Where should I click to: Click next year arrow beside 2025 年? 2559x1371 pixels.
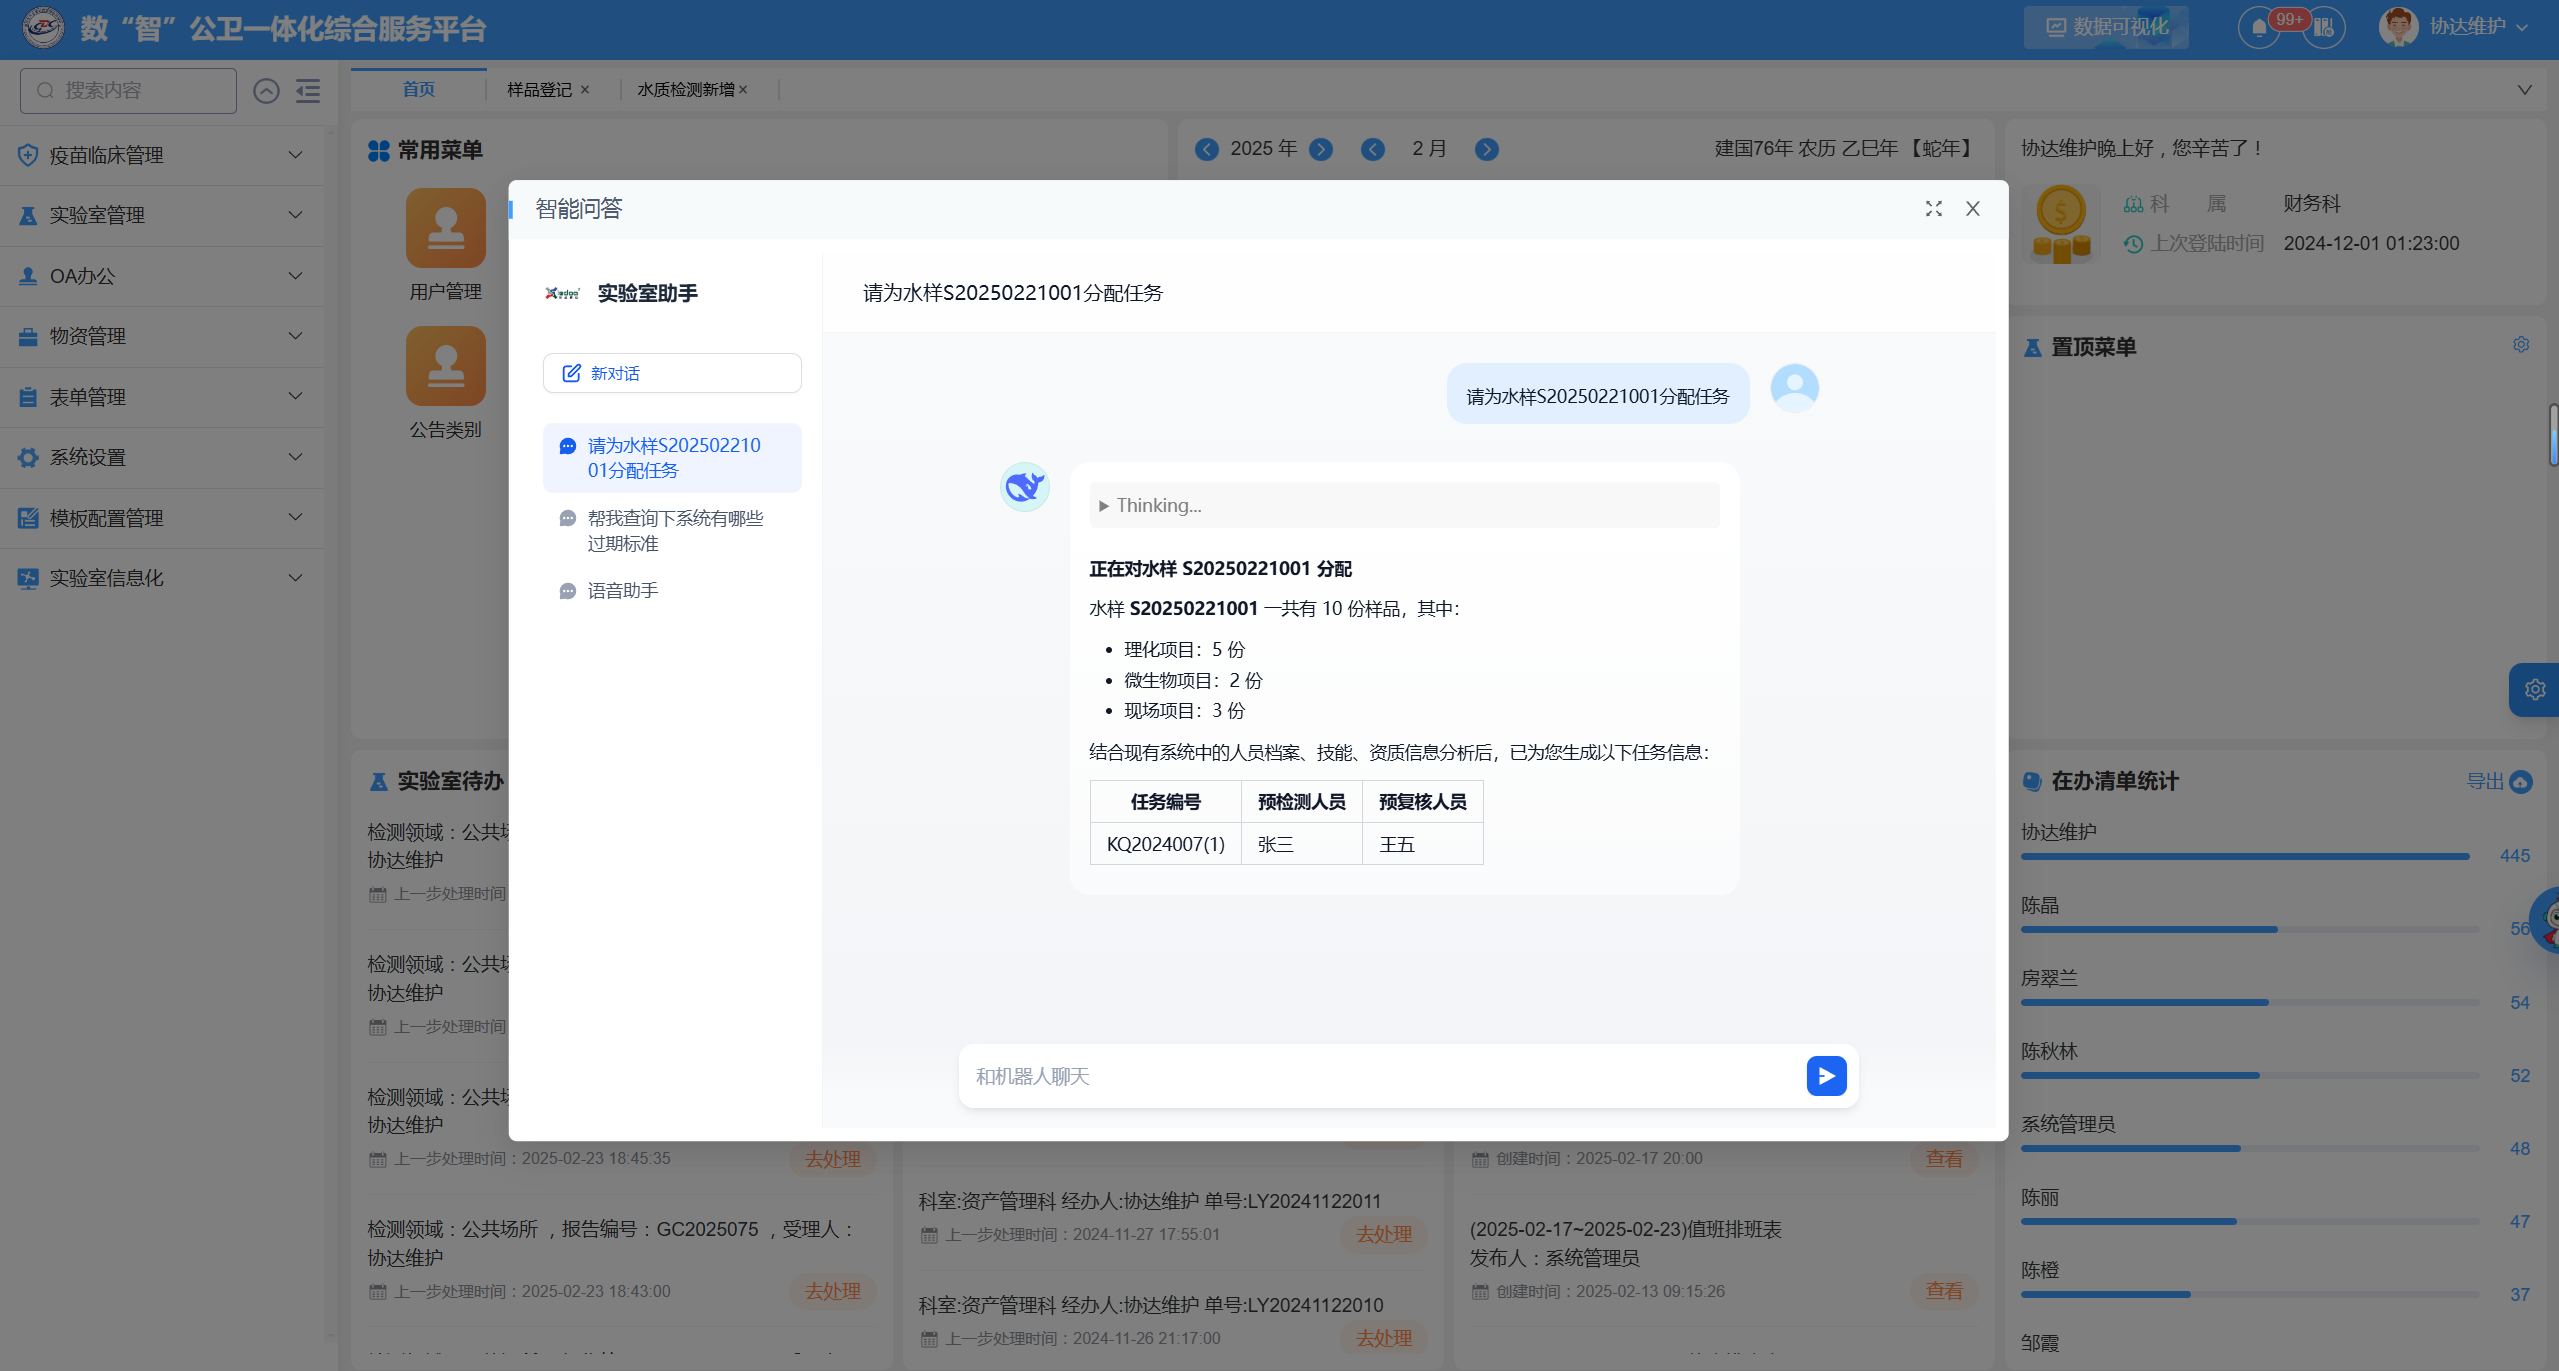[x=1321, y=149]
